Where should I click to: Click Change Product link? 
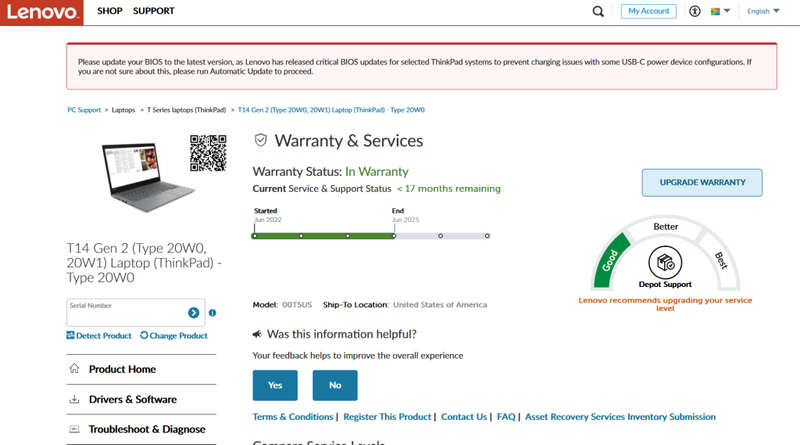click(x=174, y=335)
